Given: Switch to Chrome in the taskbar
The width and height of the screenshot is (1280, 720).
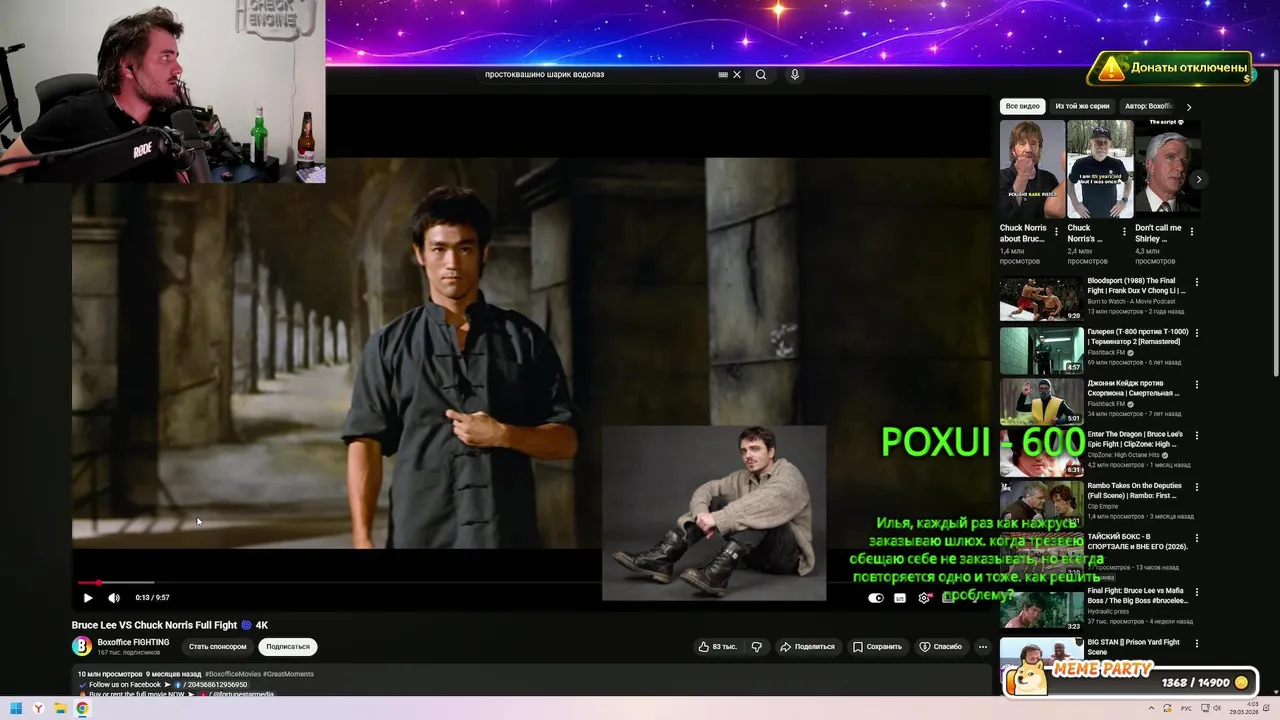Looking at the screenshot, I should click(82, 709).
